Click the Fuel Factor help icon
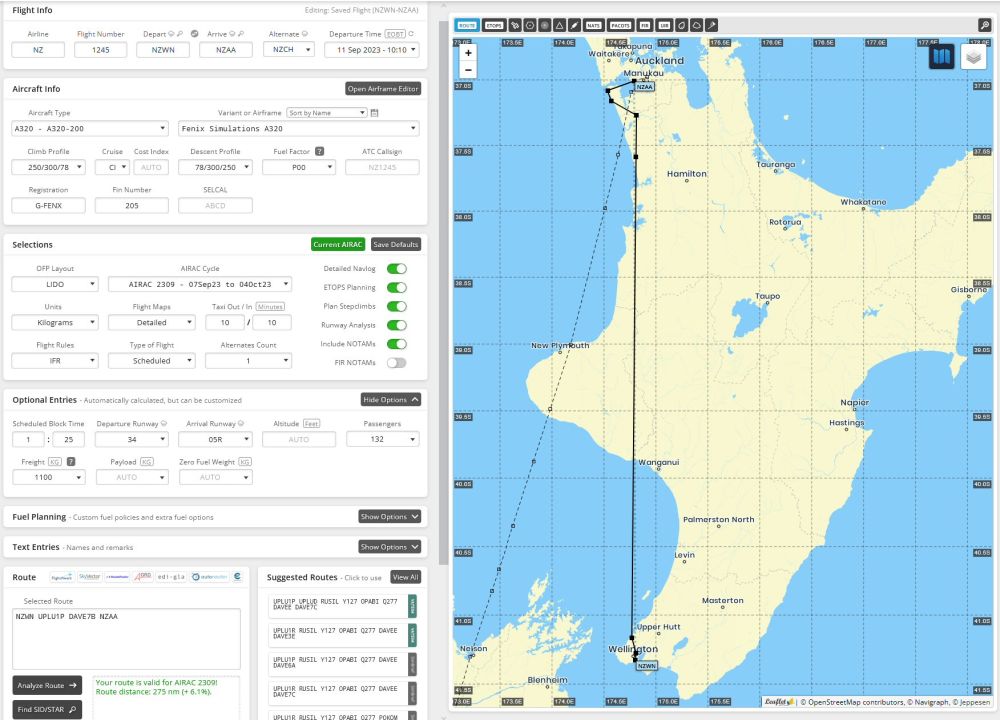 click(320, 151)
